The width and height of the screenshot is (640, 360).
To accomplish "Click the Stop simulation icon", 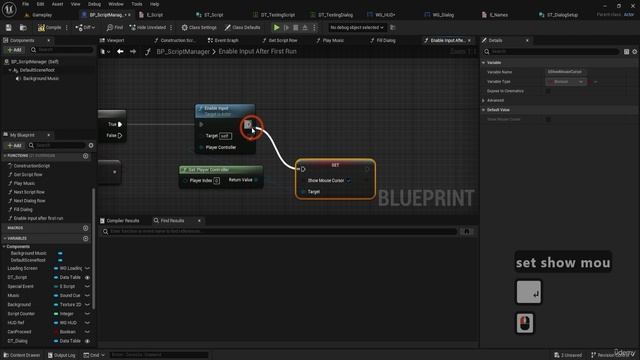I will 296,27.
